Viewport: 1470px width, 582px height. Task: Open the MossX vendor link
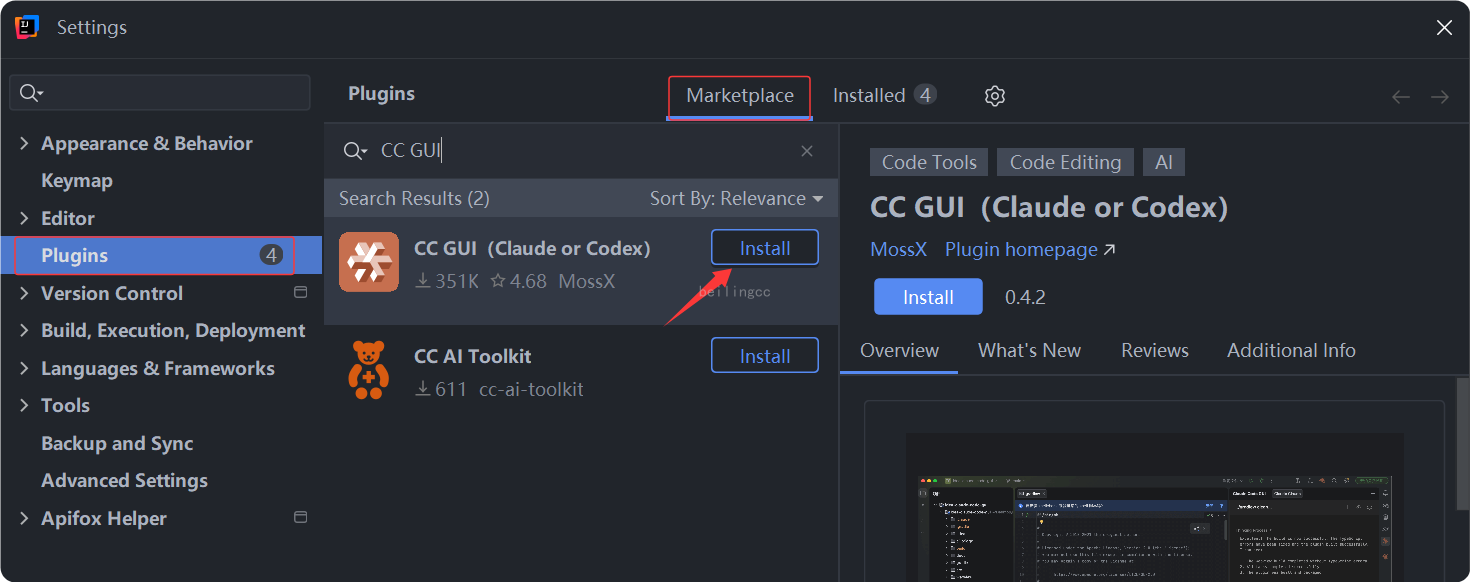pyautogui.click(x=899, y=249)
